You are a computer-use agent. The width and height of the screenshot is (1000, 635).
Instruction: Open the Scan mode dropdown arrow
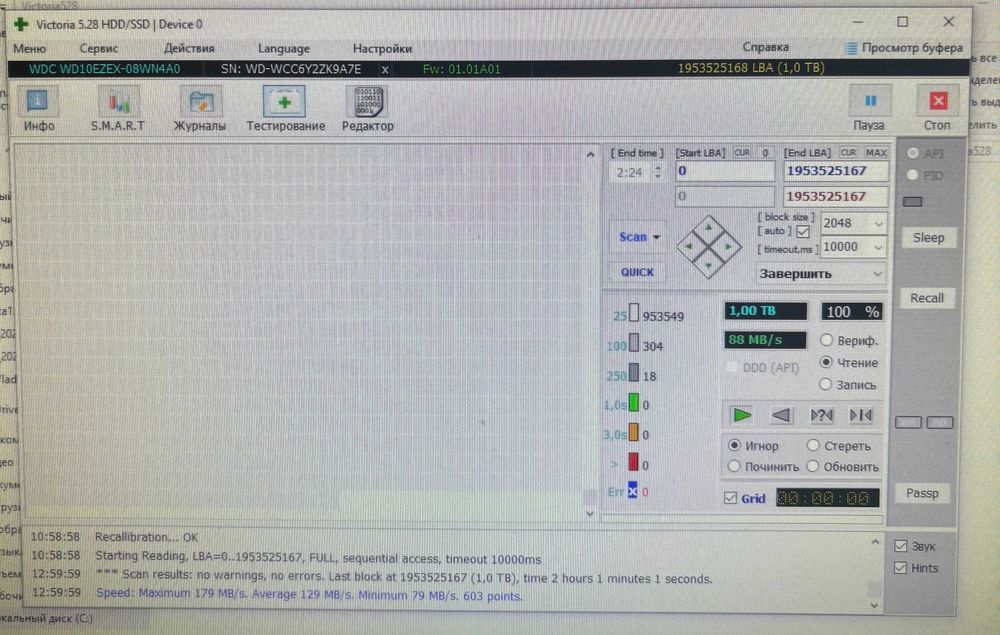click(x=656, y=237)
